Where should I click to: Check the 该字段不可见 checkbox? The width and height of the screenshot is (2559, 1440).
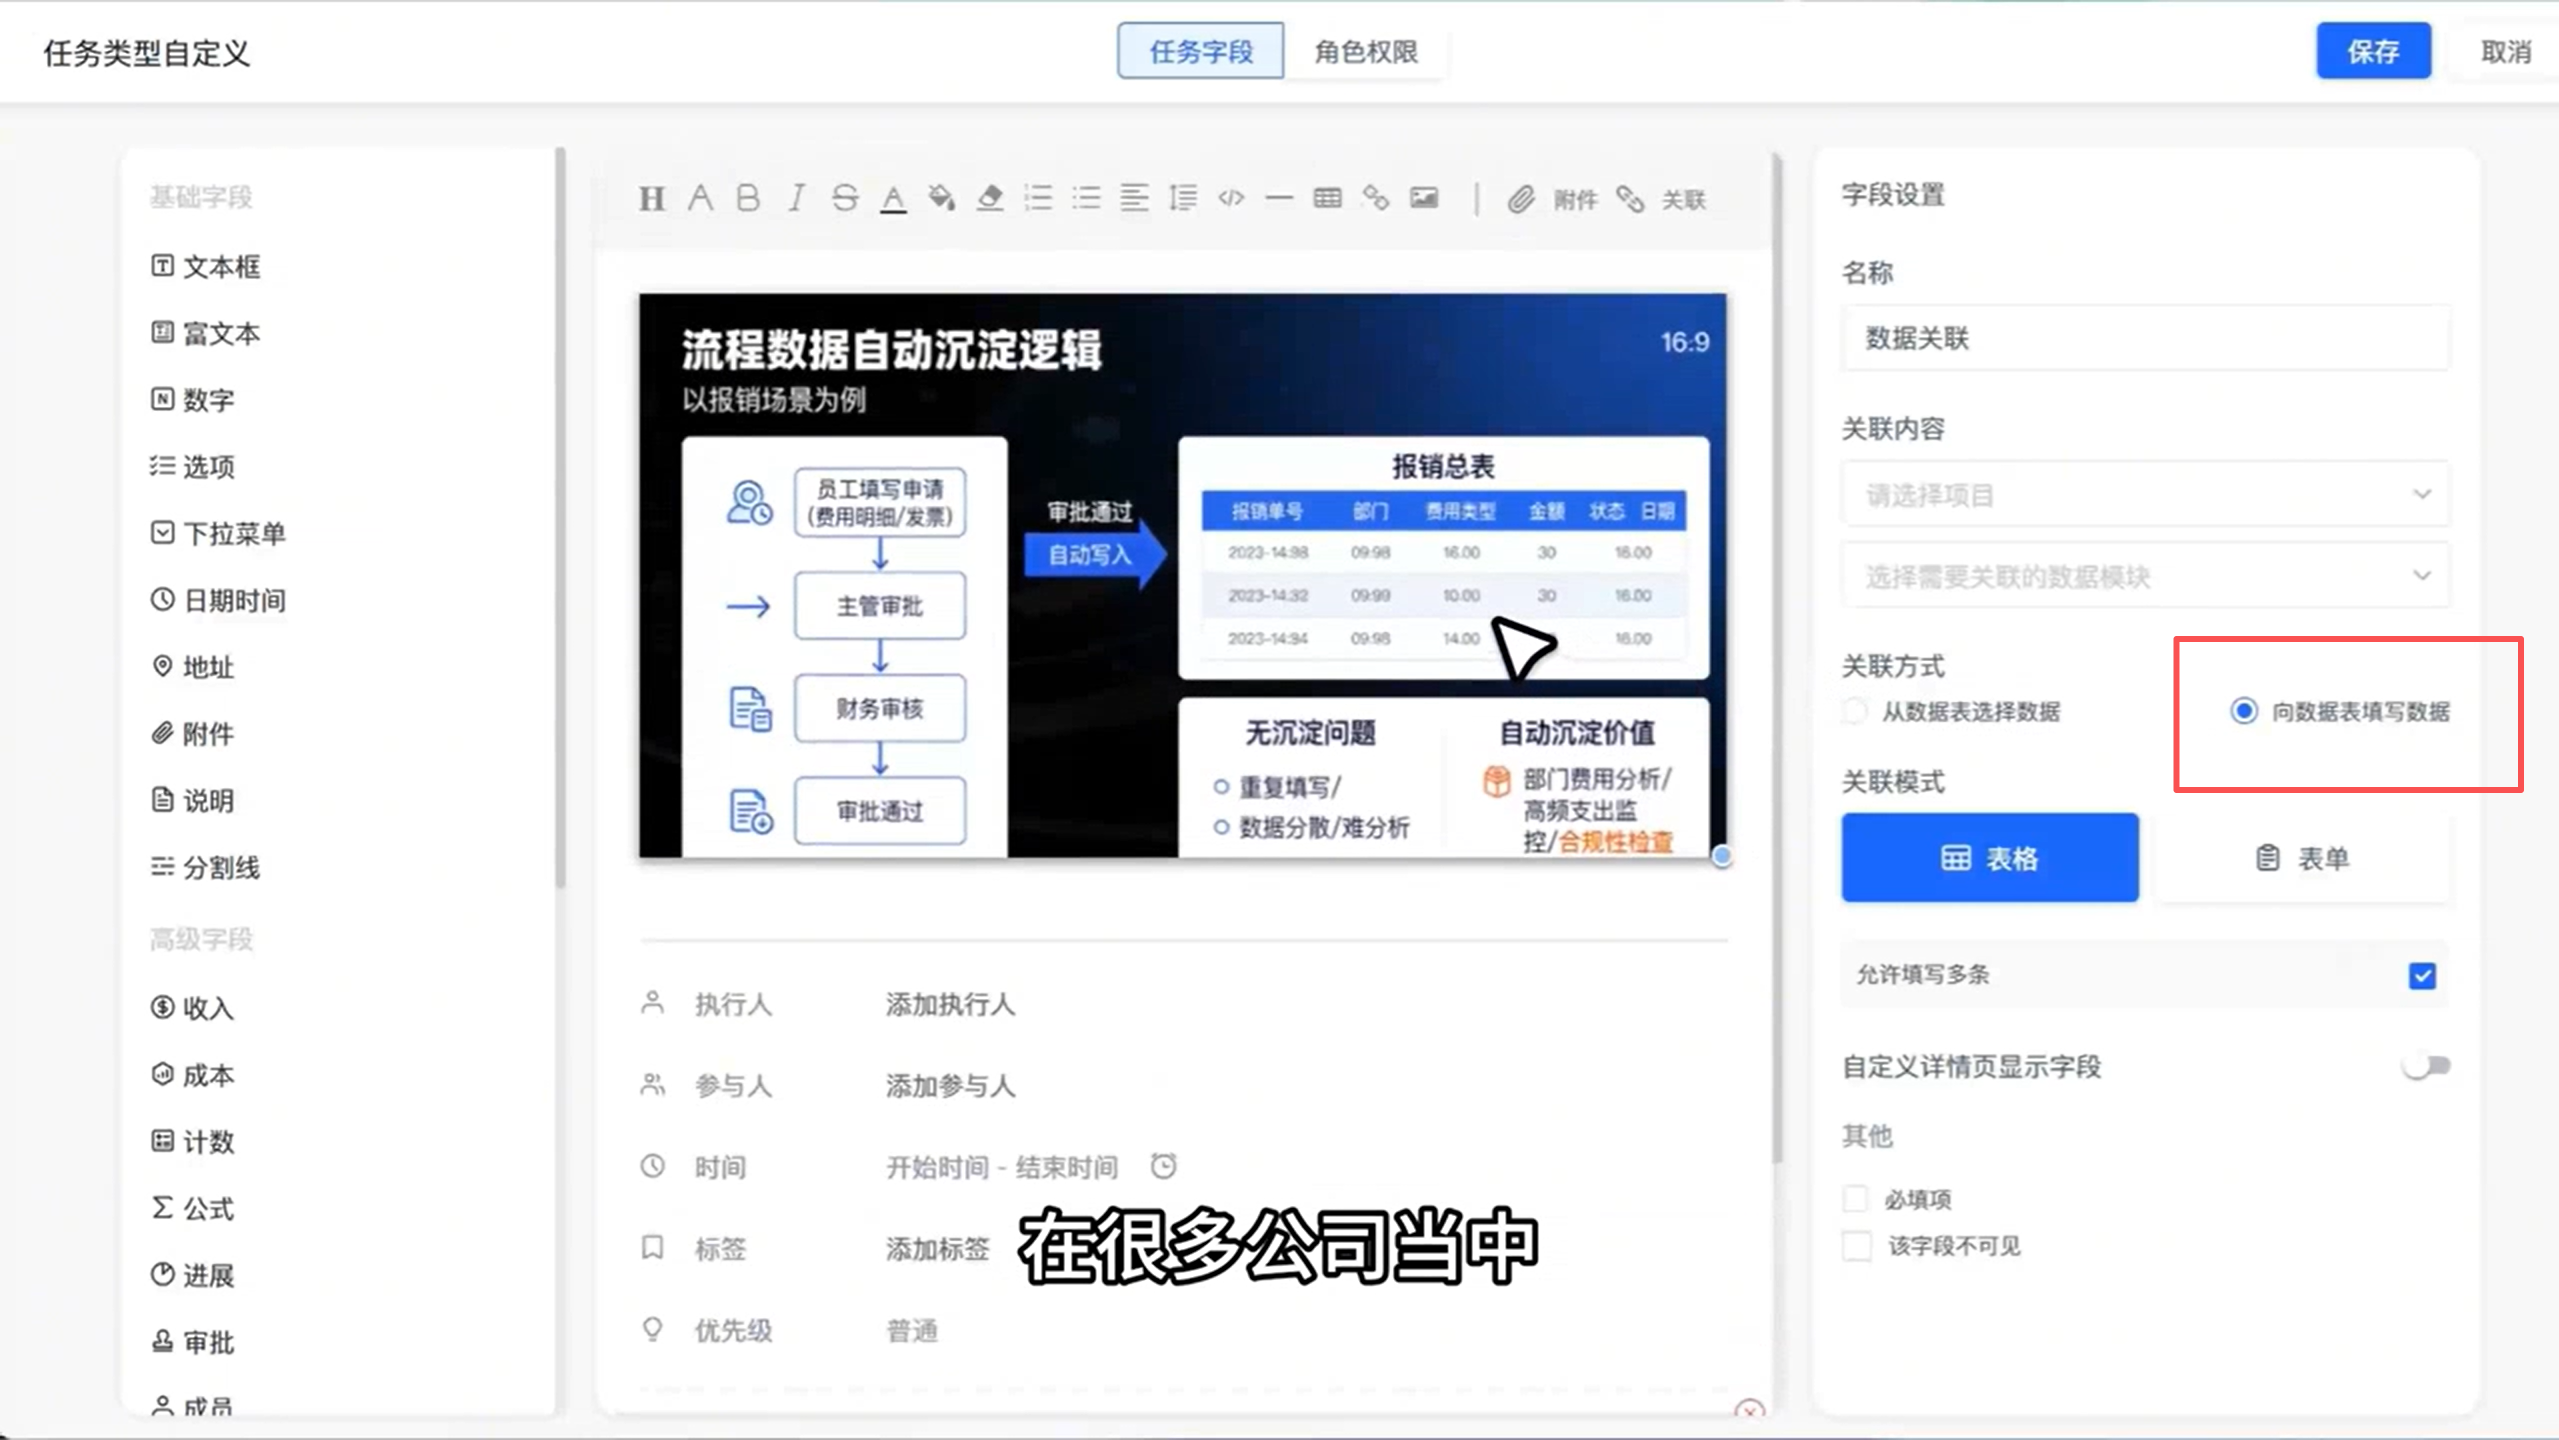click(1856, 1245)
